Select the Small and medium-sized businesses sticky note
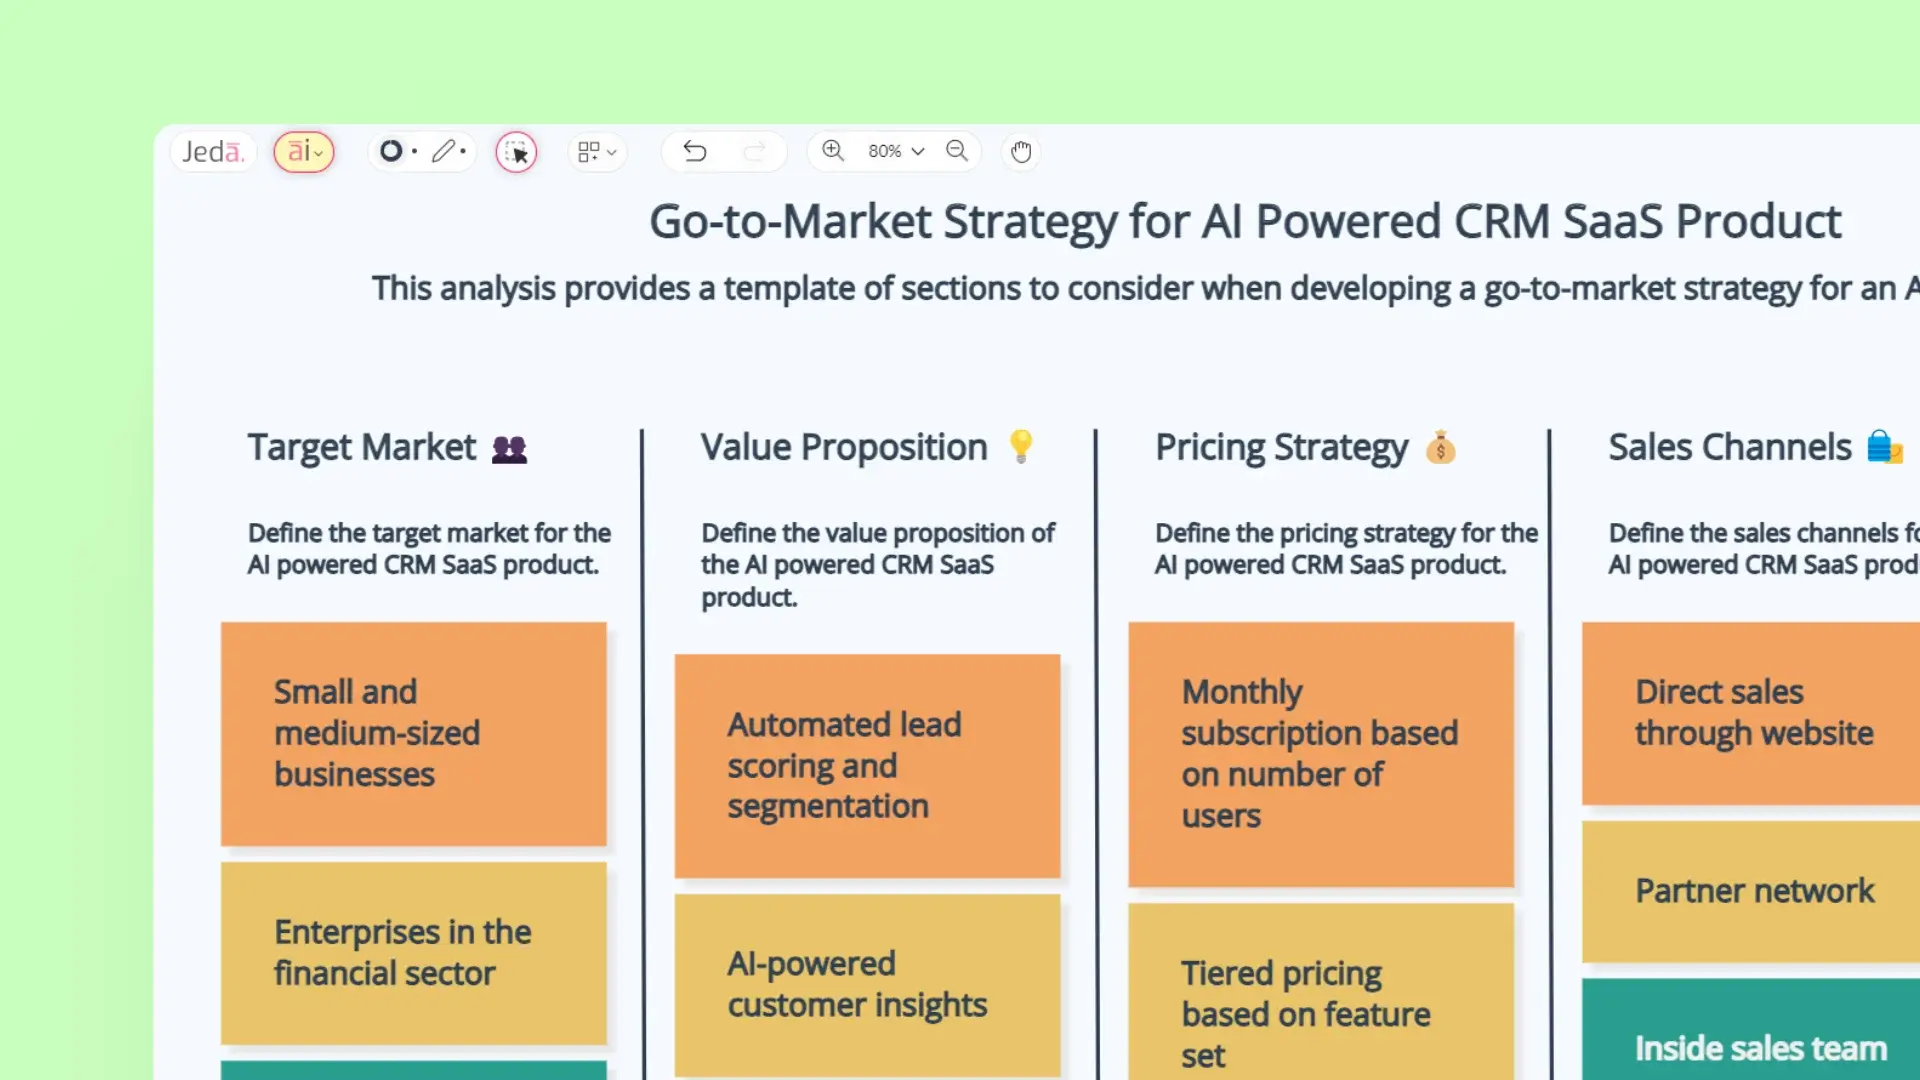1920x1080 pixels. tap(413, 733)
